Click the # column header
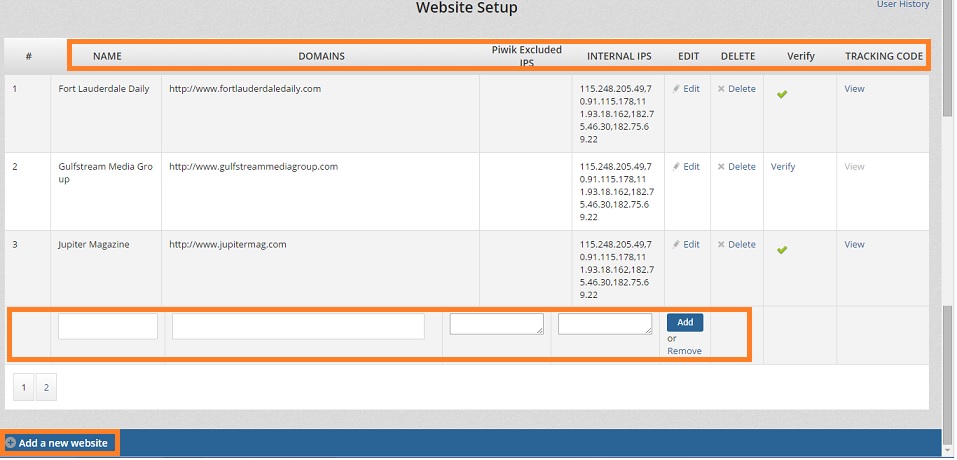Viewport: 957px width, 460px height. pyautogui.click(x=29, y=56)
